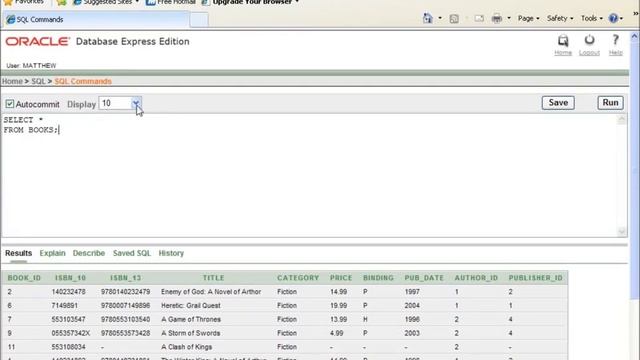Expand the Page menu dropdown
The image size is (640, 360).
coord(528,18)
